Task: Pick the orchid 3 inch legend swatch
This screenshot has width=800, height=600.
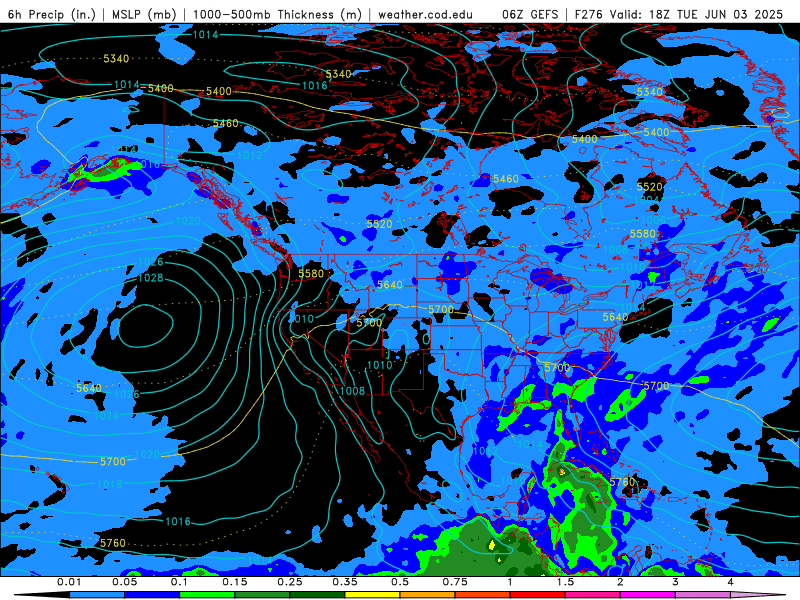Action: click(703, 595)
